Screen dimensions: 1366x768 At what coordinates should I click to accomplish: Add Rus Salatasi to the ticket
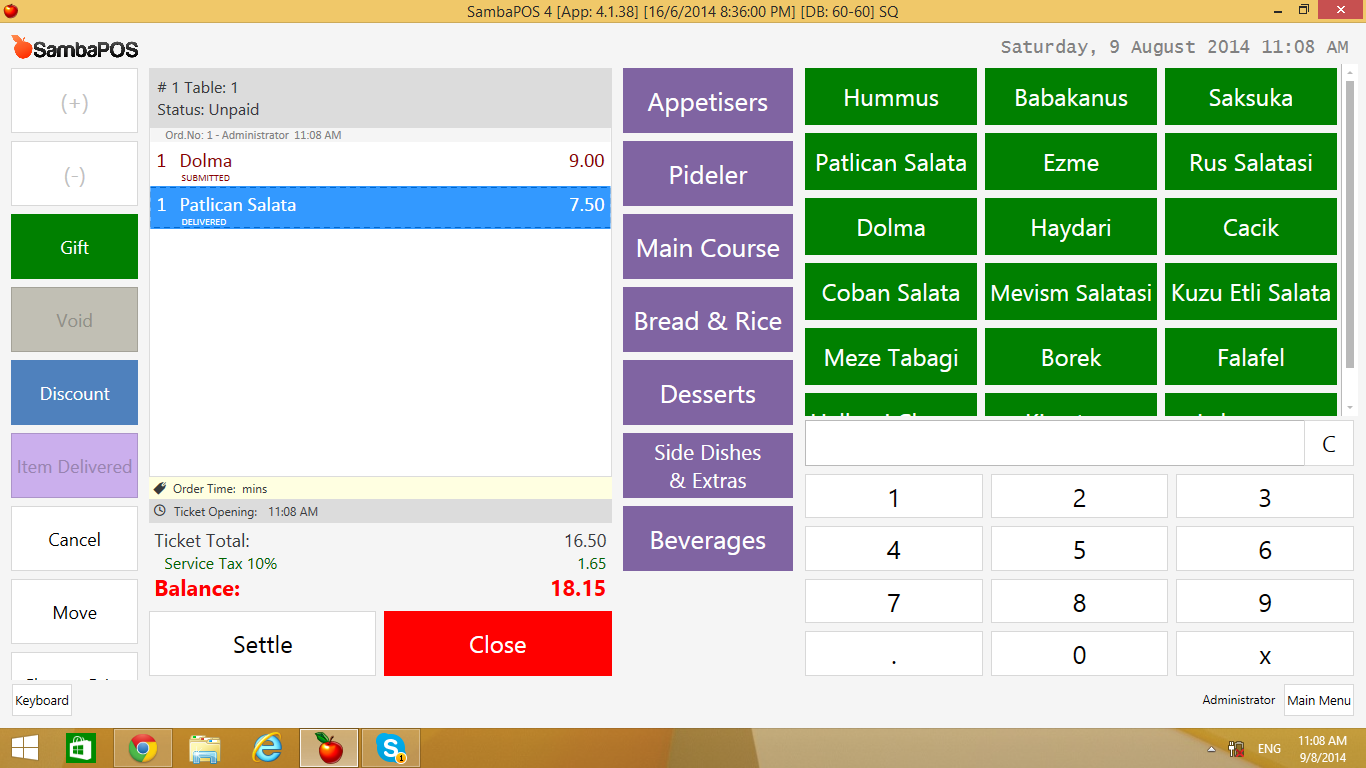tap(1251, 162)
